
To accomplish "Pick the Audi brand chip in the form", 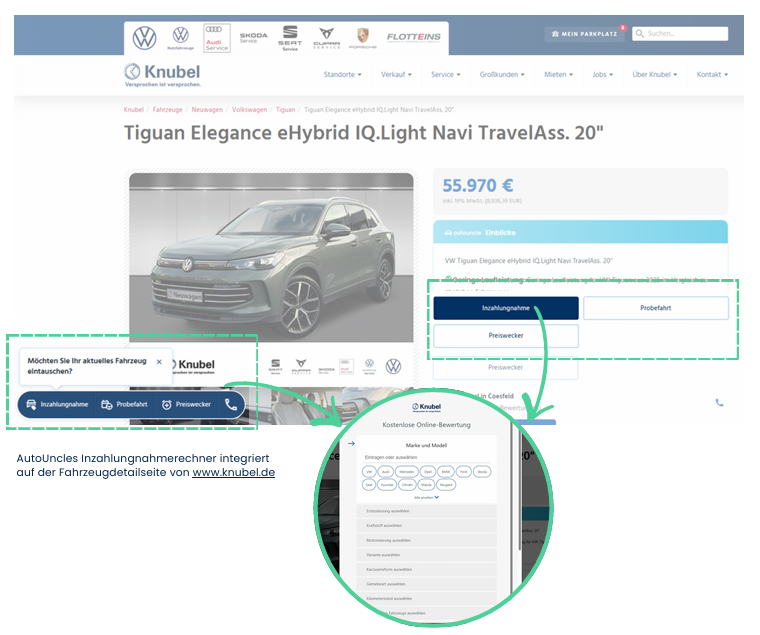I will click(x=385, y=471).
